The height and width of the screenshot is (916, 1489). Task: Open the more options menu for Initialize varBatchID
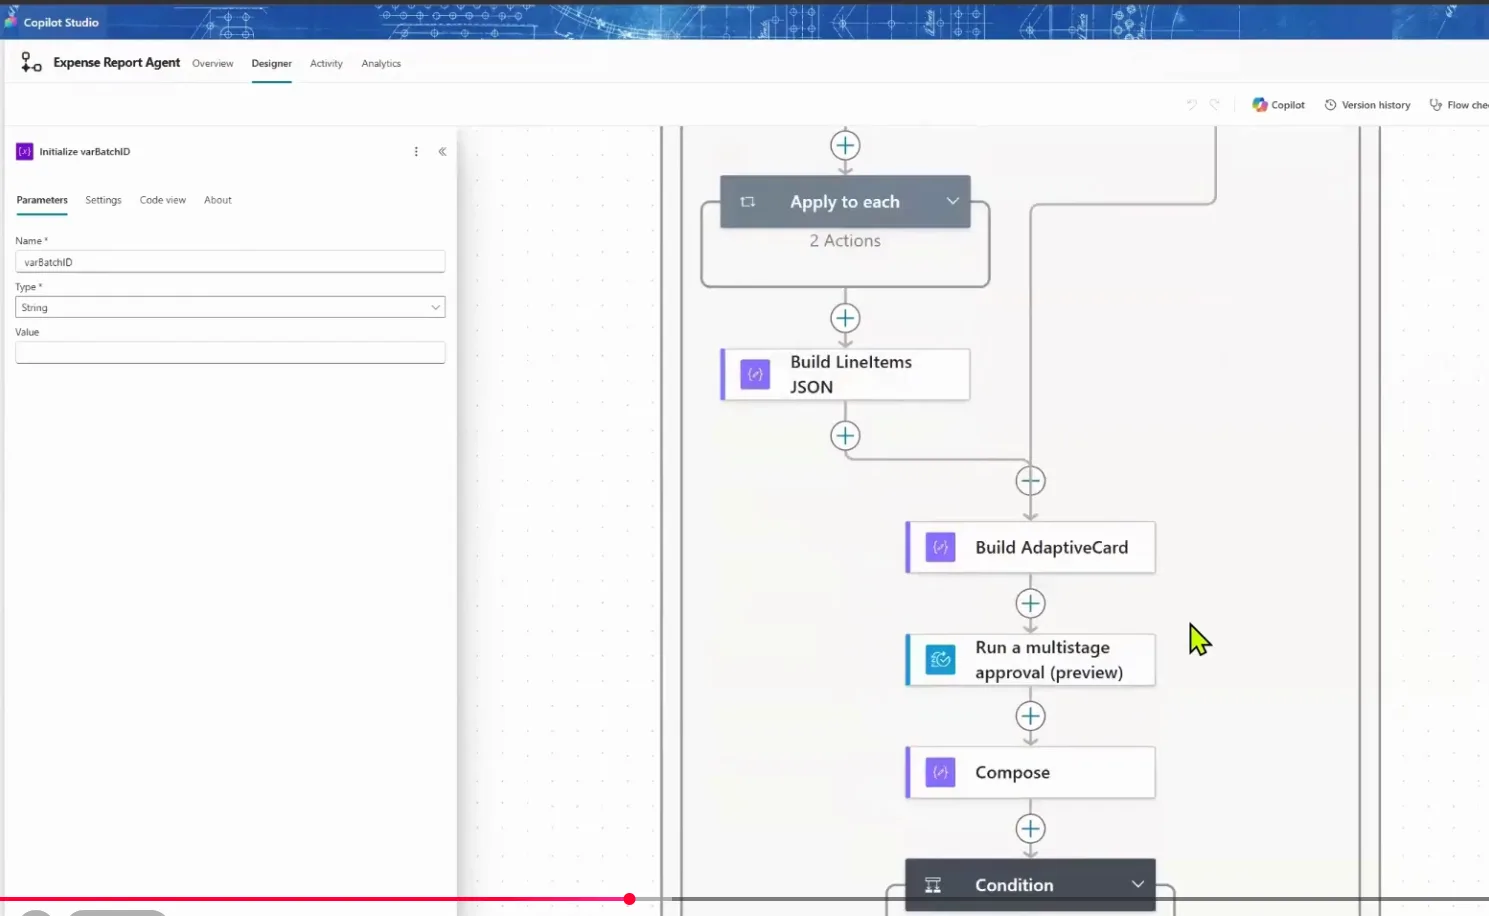pyautogui.click(x=416, y=152)
